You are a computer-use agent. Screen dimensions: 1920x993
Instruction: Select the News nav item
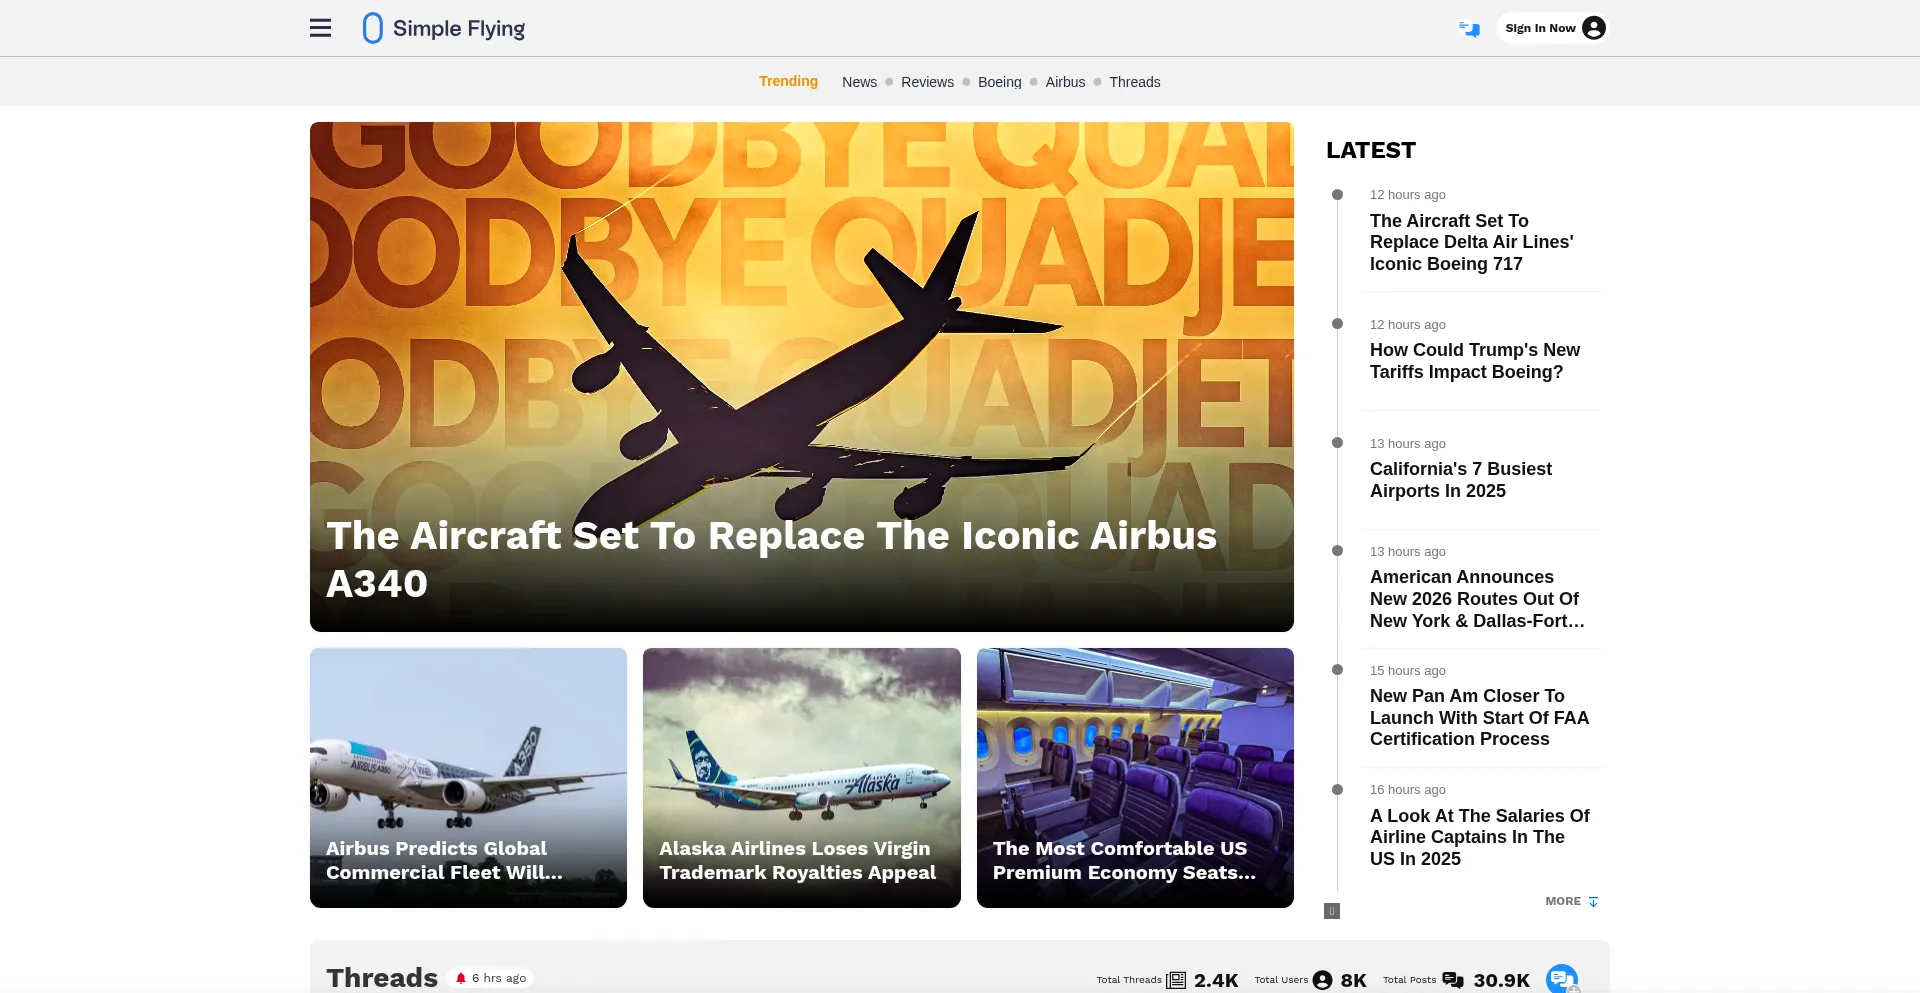pyautogui.click(x=859, y=82)
